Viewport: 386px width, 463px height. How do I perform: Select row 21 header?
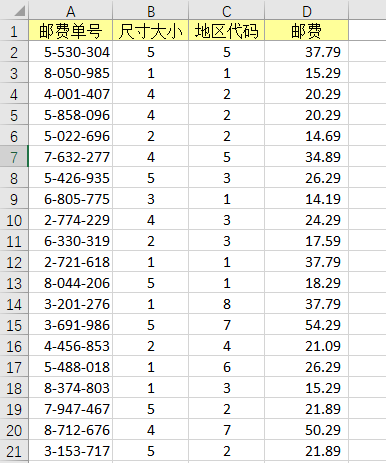click(x=14, y=451)
